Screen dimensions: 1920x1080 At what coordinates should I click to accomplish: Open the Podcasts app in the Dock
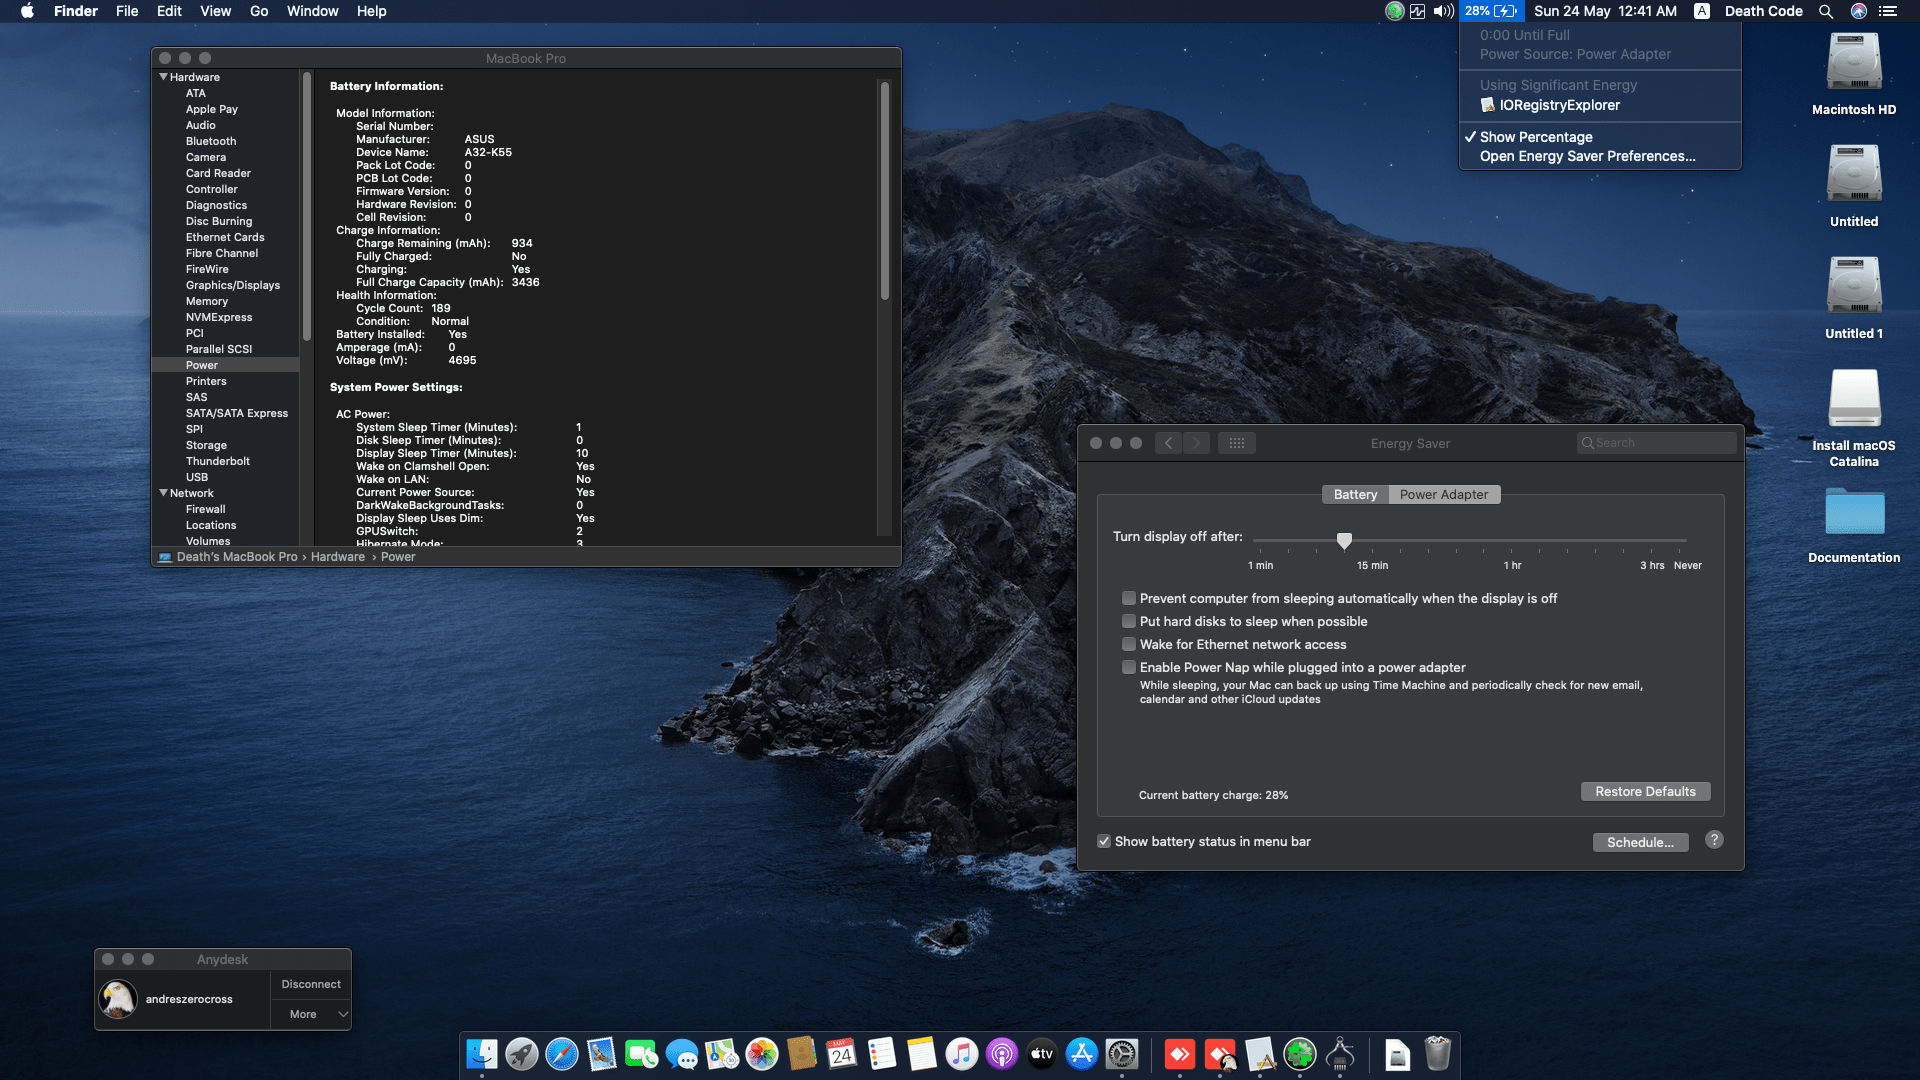point(1001,1055)
